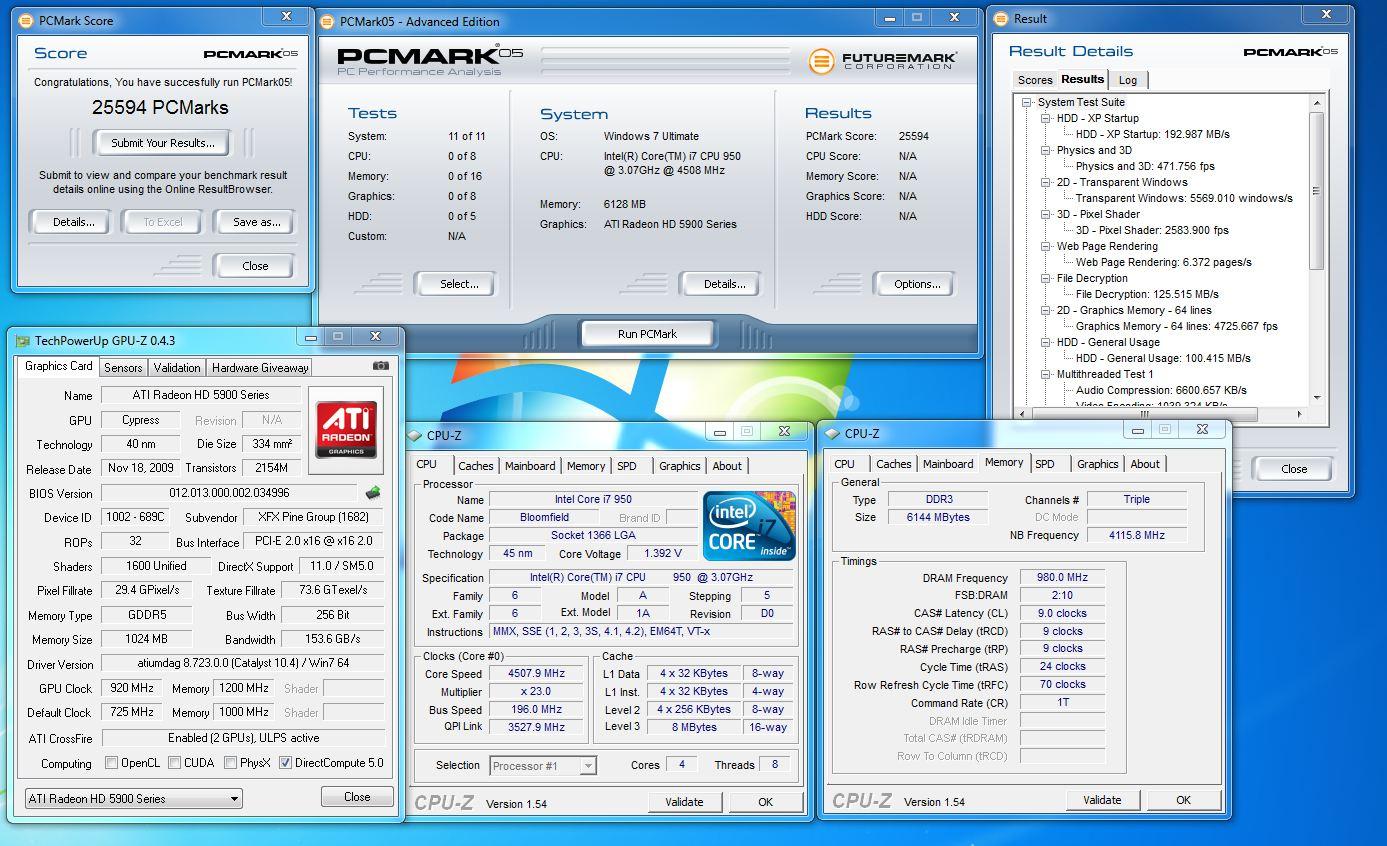Open the Log tab in Result window
1387x846 pixels.
click(1127, 80)
